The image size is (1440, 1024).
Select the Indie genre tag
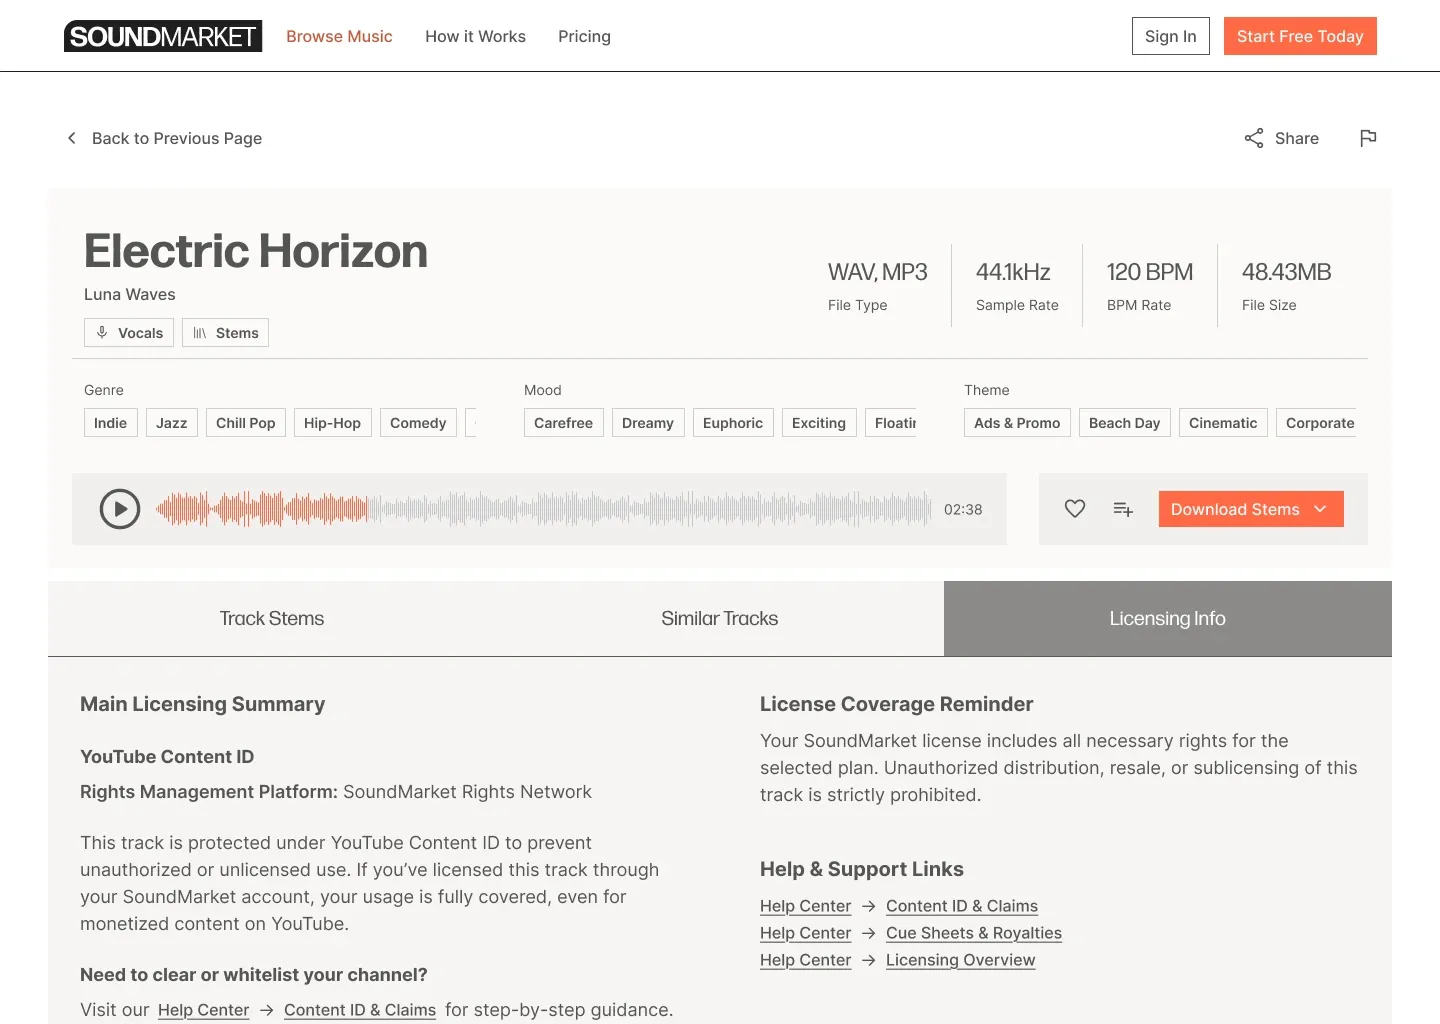click(x=110, y=423)
